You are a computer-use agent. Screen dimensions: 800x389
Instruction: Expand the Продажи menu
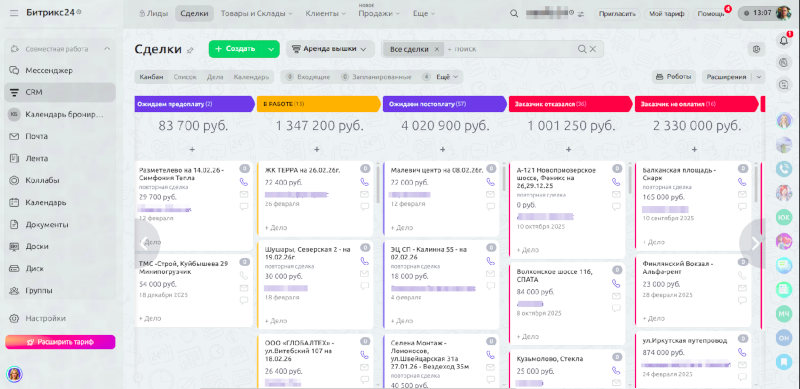pyautogui.click(x=379, y=14)
